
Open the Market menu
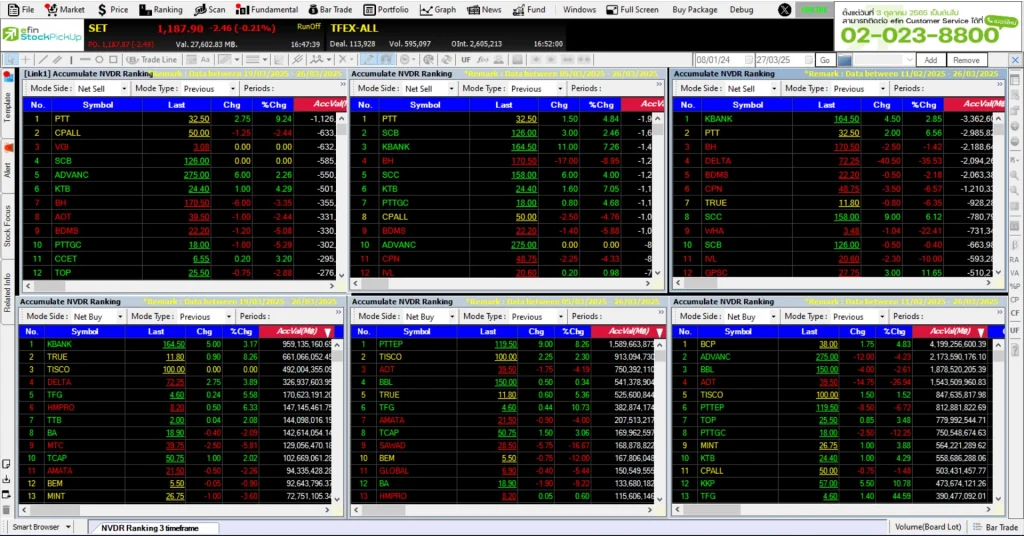coord(65,10)
